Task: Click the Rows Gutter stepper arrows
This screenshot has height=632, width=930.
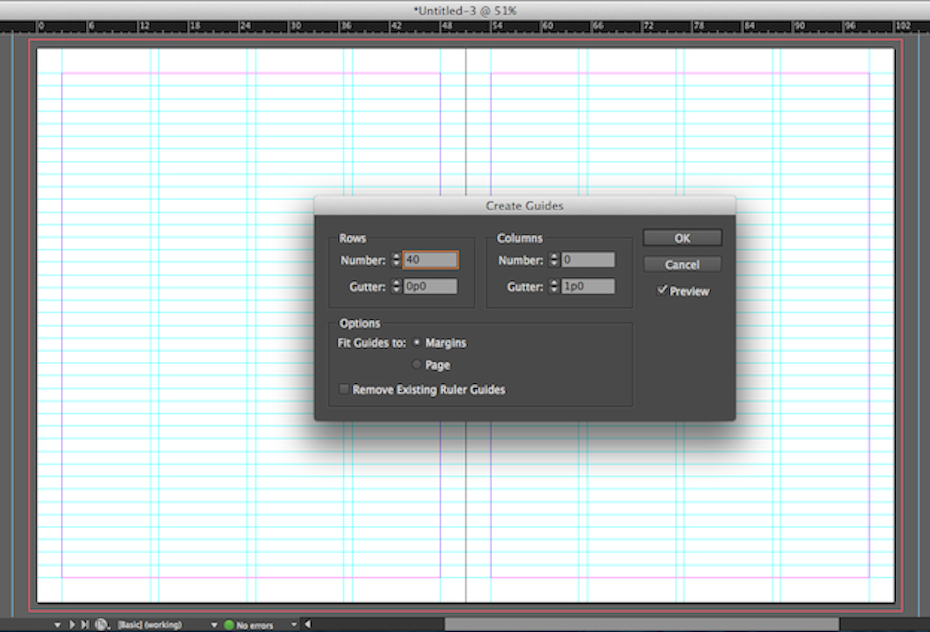Action: click(395, 286)
